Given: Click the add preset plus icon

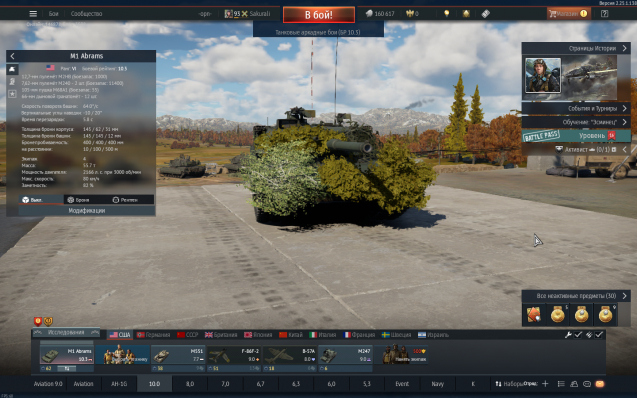Looking at the screenshot, I should point(545,384).
